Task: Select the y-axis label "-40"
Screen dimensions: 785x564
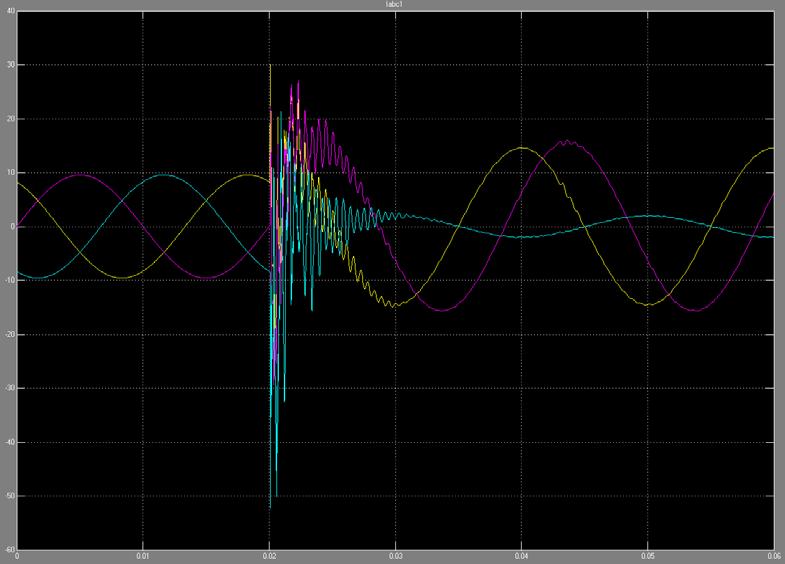Action: coord(10,442)
